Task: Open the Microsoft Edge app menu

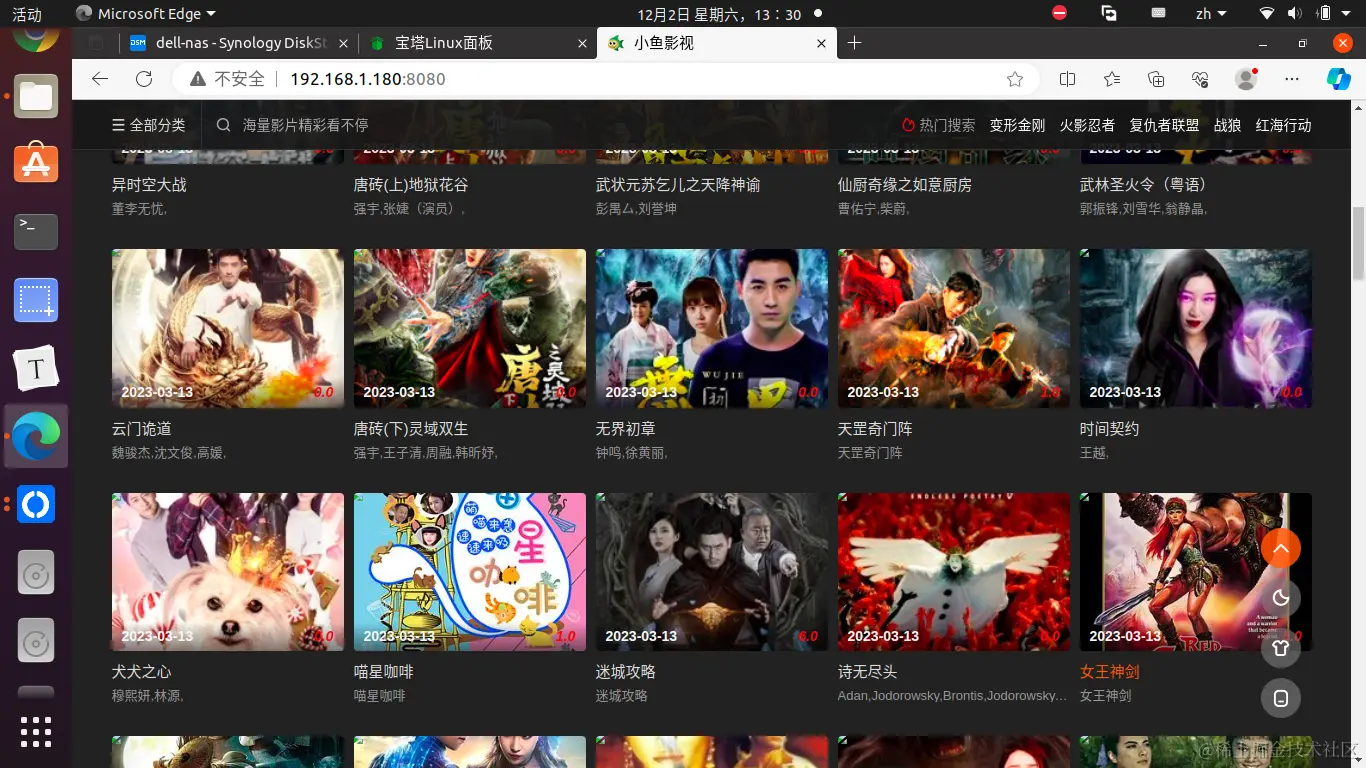Action: tap(145, 14)
